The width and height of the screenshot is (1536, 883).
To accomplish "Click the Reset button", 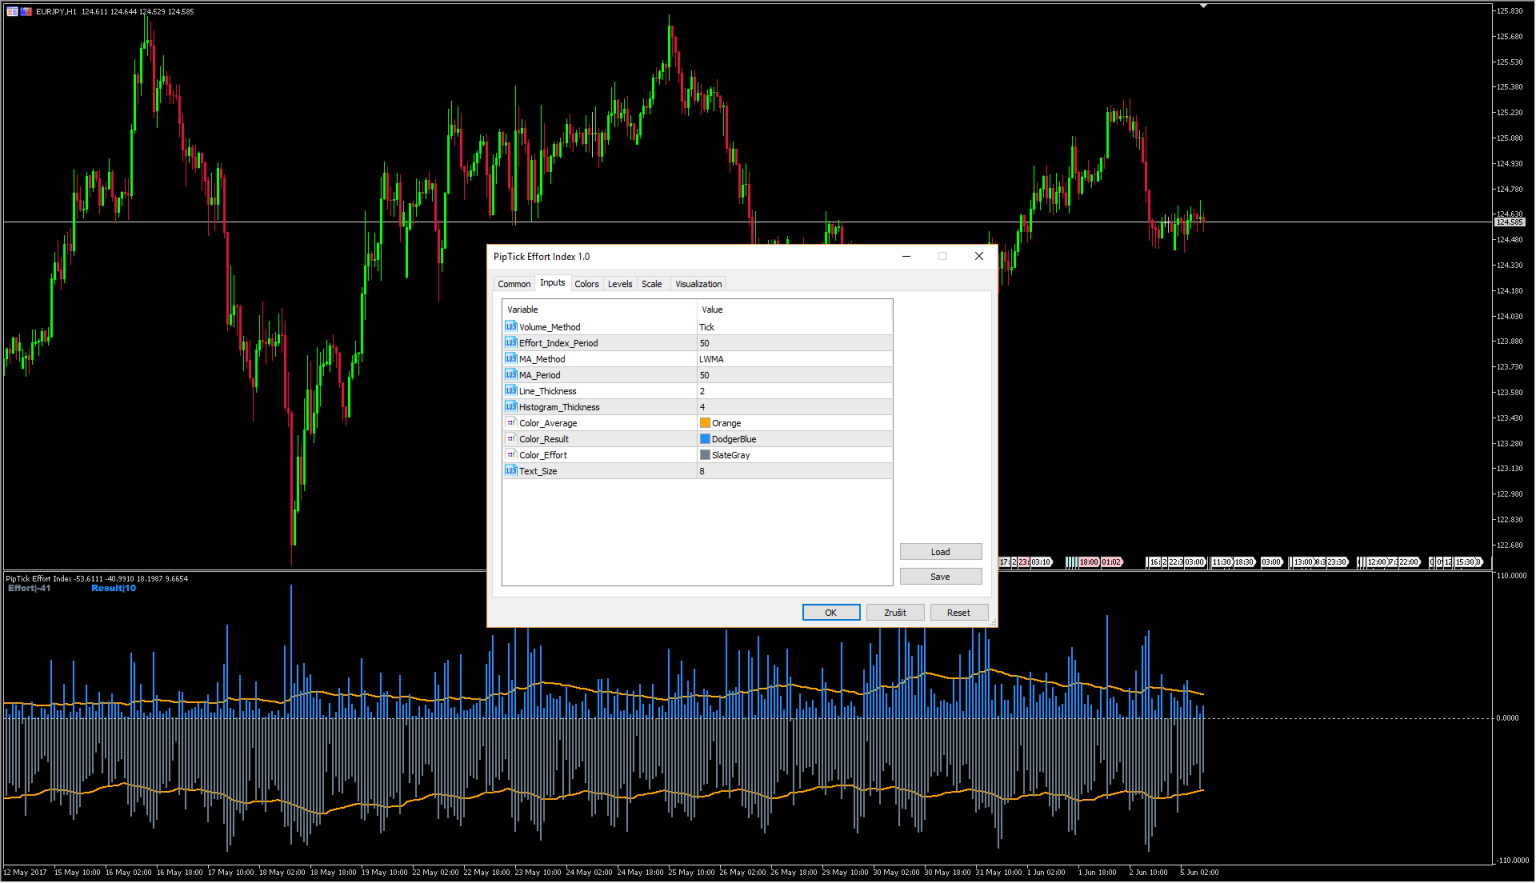I will click(958, 613).
